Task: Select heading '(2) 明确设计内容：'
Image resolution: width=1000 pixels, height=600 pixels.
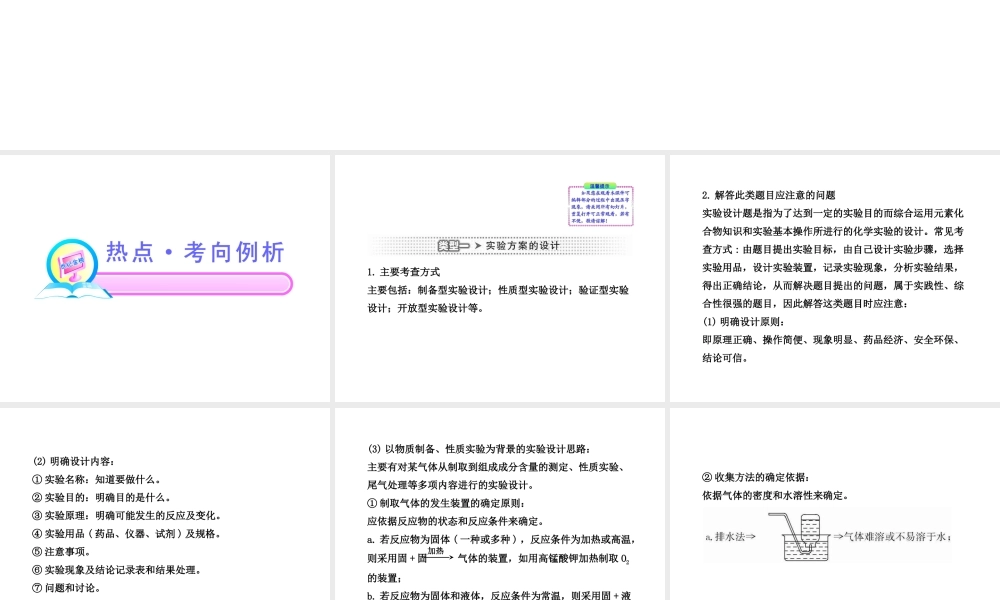Action: tap(74, 461)
